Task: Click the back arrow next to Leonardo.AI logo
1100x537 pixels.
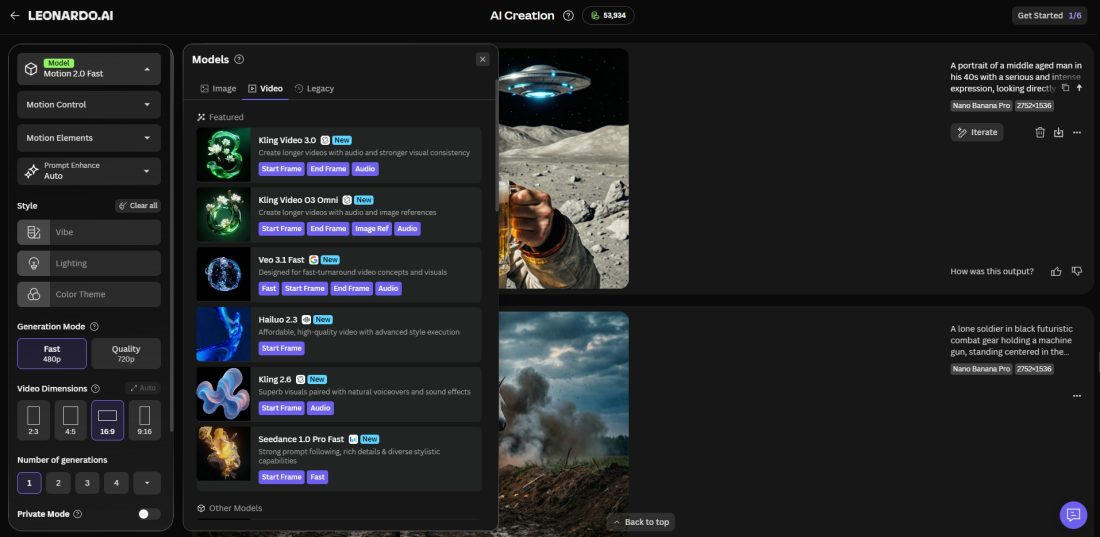Action: click(x=14, y=15)
